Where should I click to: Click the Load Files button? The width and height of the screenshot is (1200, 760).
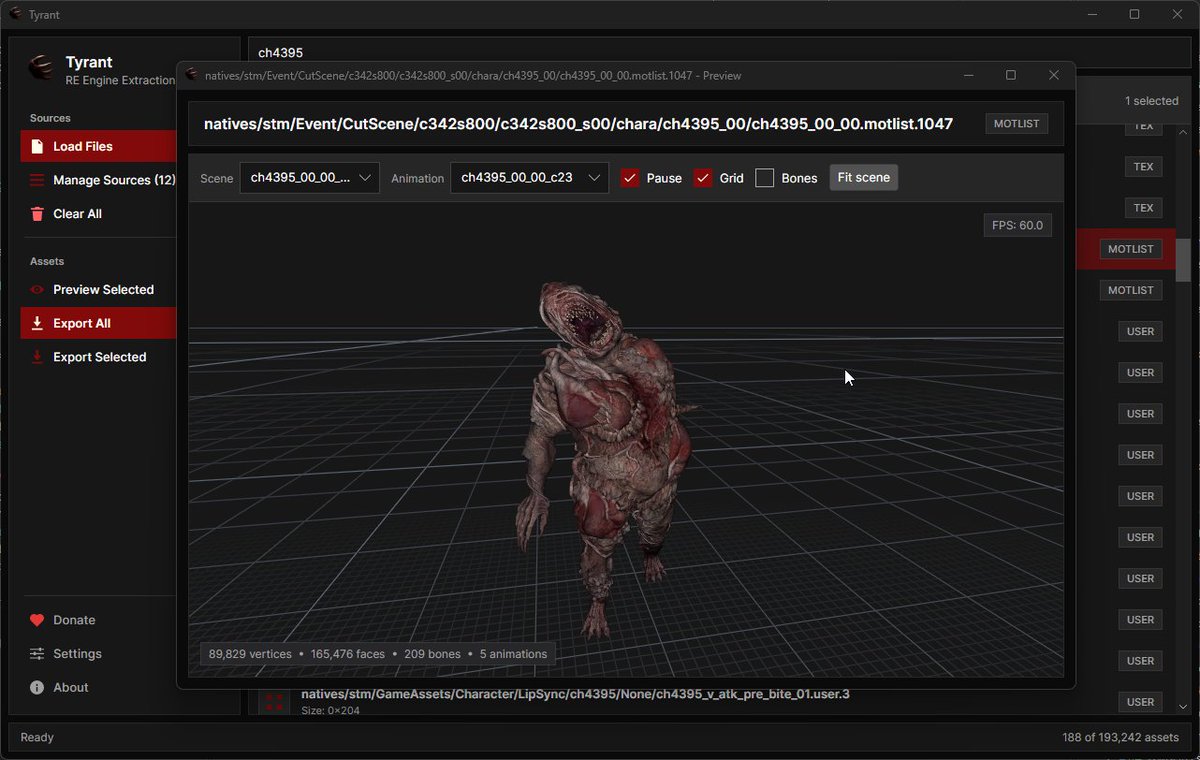pos(98,146)
